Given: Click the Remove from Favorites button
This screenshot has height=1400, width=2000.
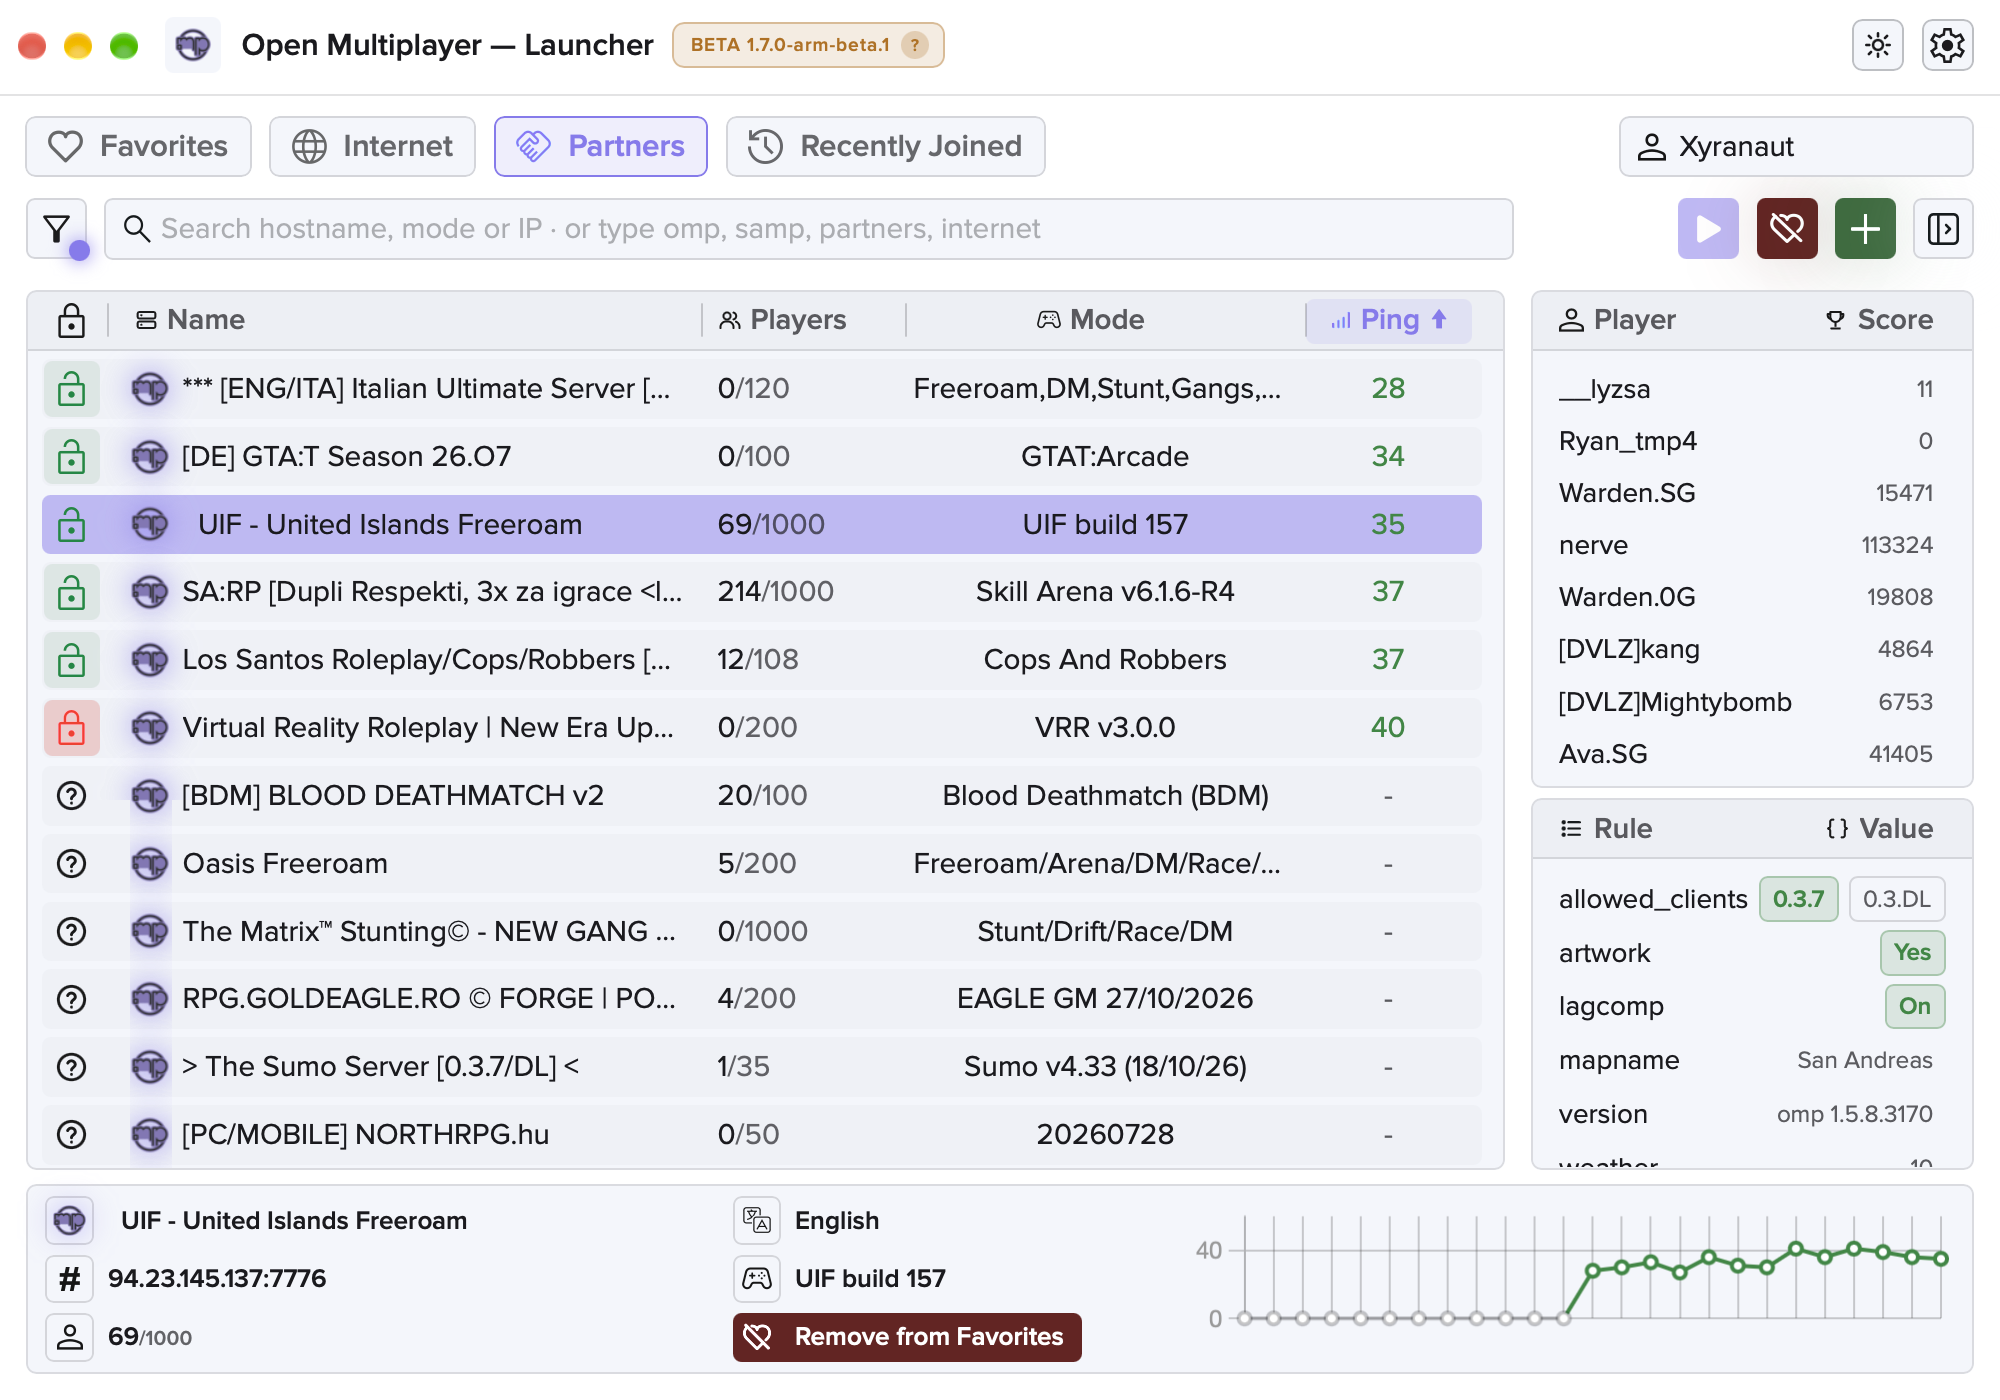Looking at the screenshot, I should click(907, 1337).
